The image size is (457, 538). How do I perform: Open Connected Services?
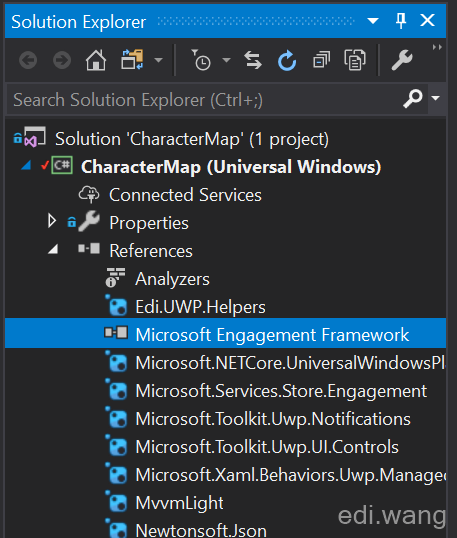pos(185,195)
